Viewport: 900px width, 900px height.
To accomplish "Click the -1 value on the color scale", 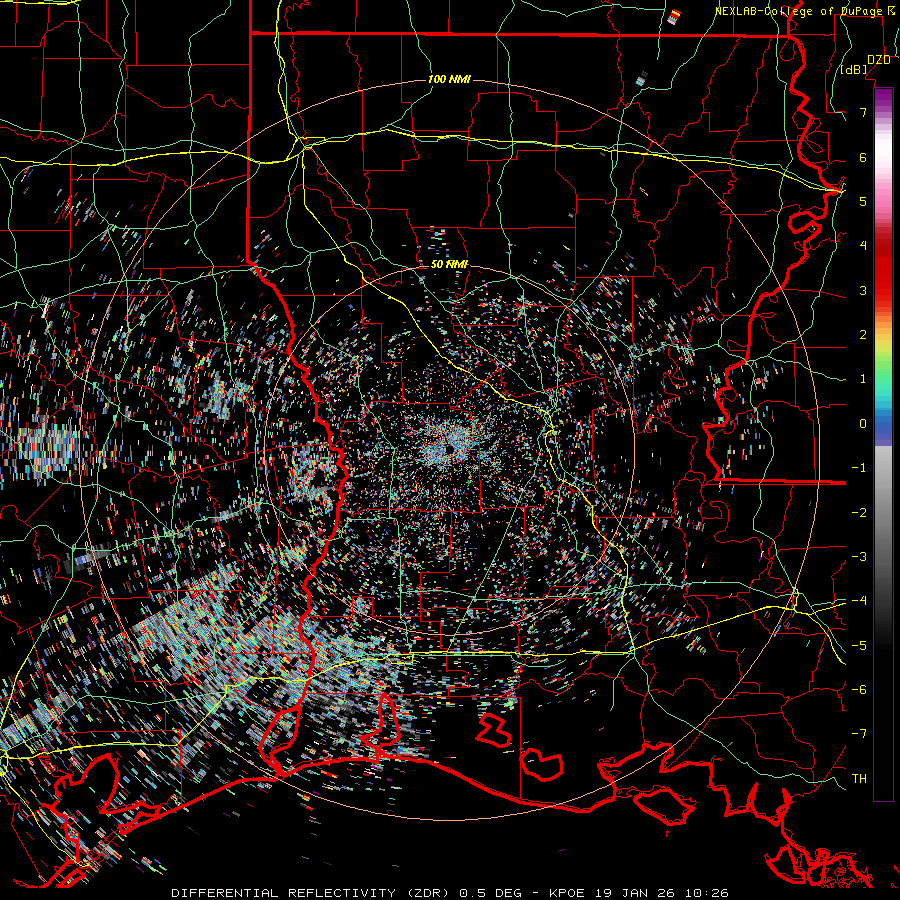I will coord(859,468).
